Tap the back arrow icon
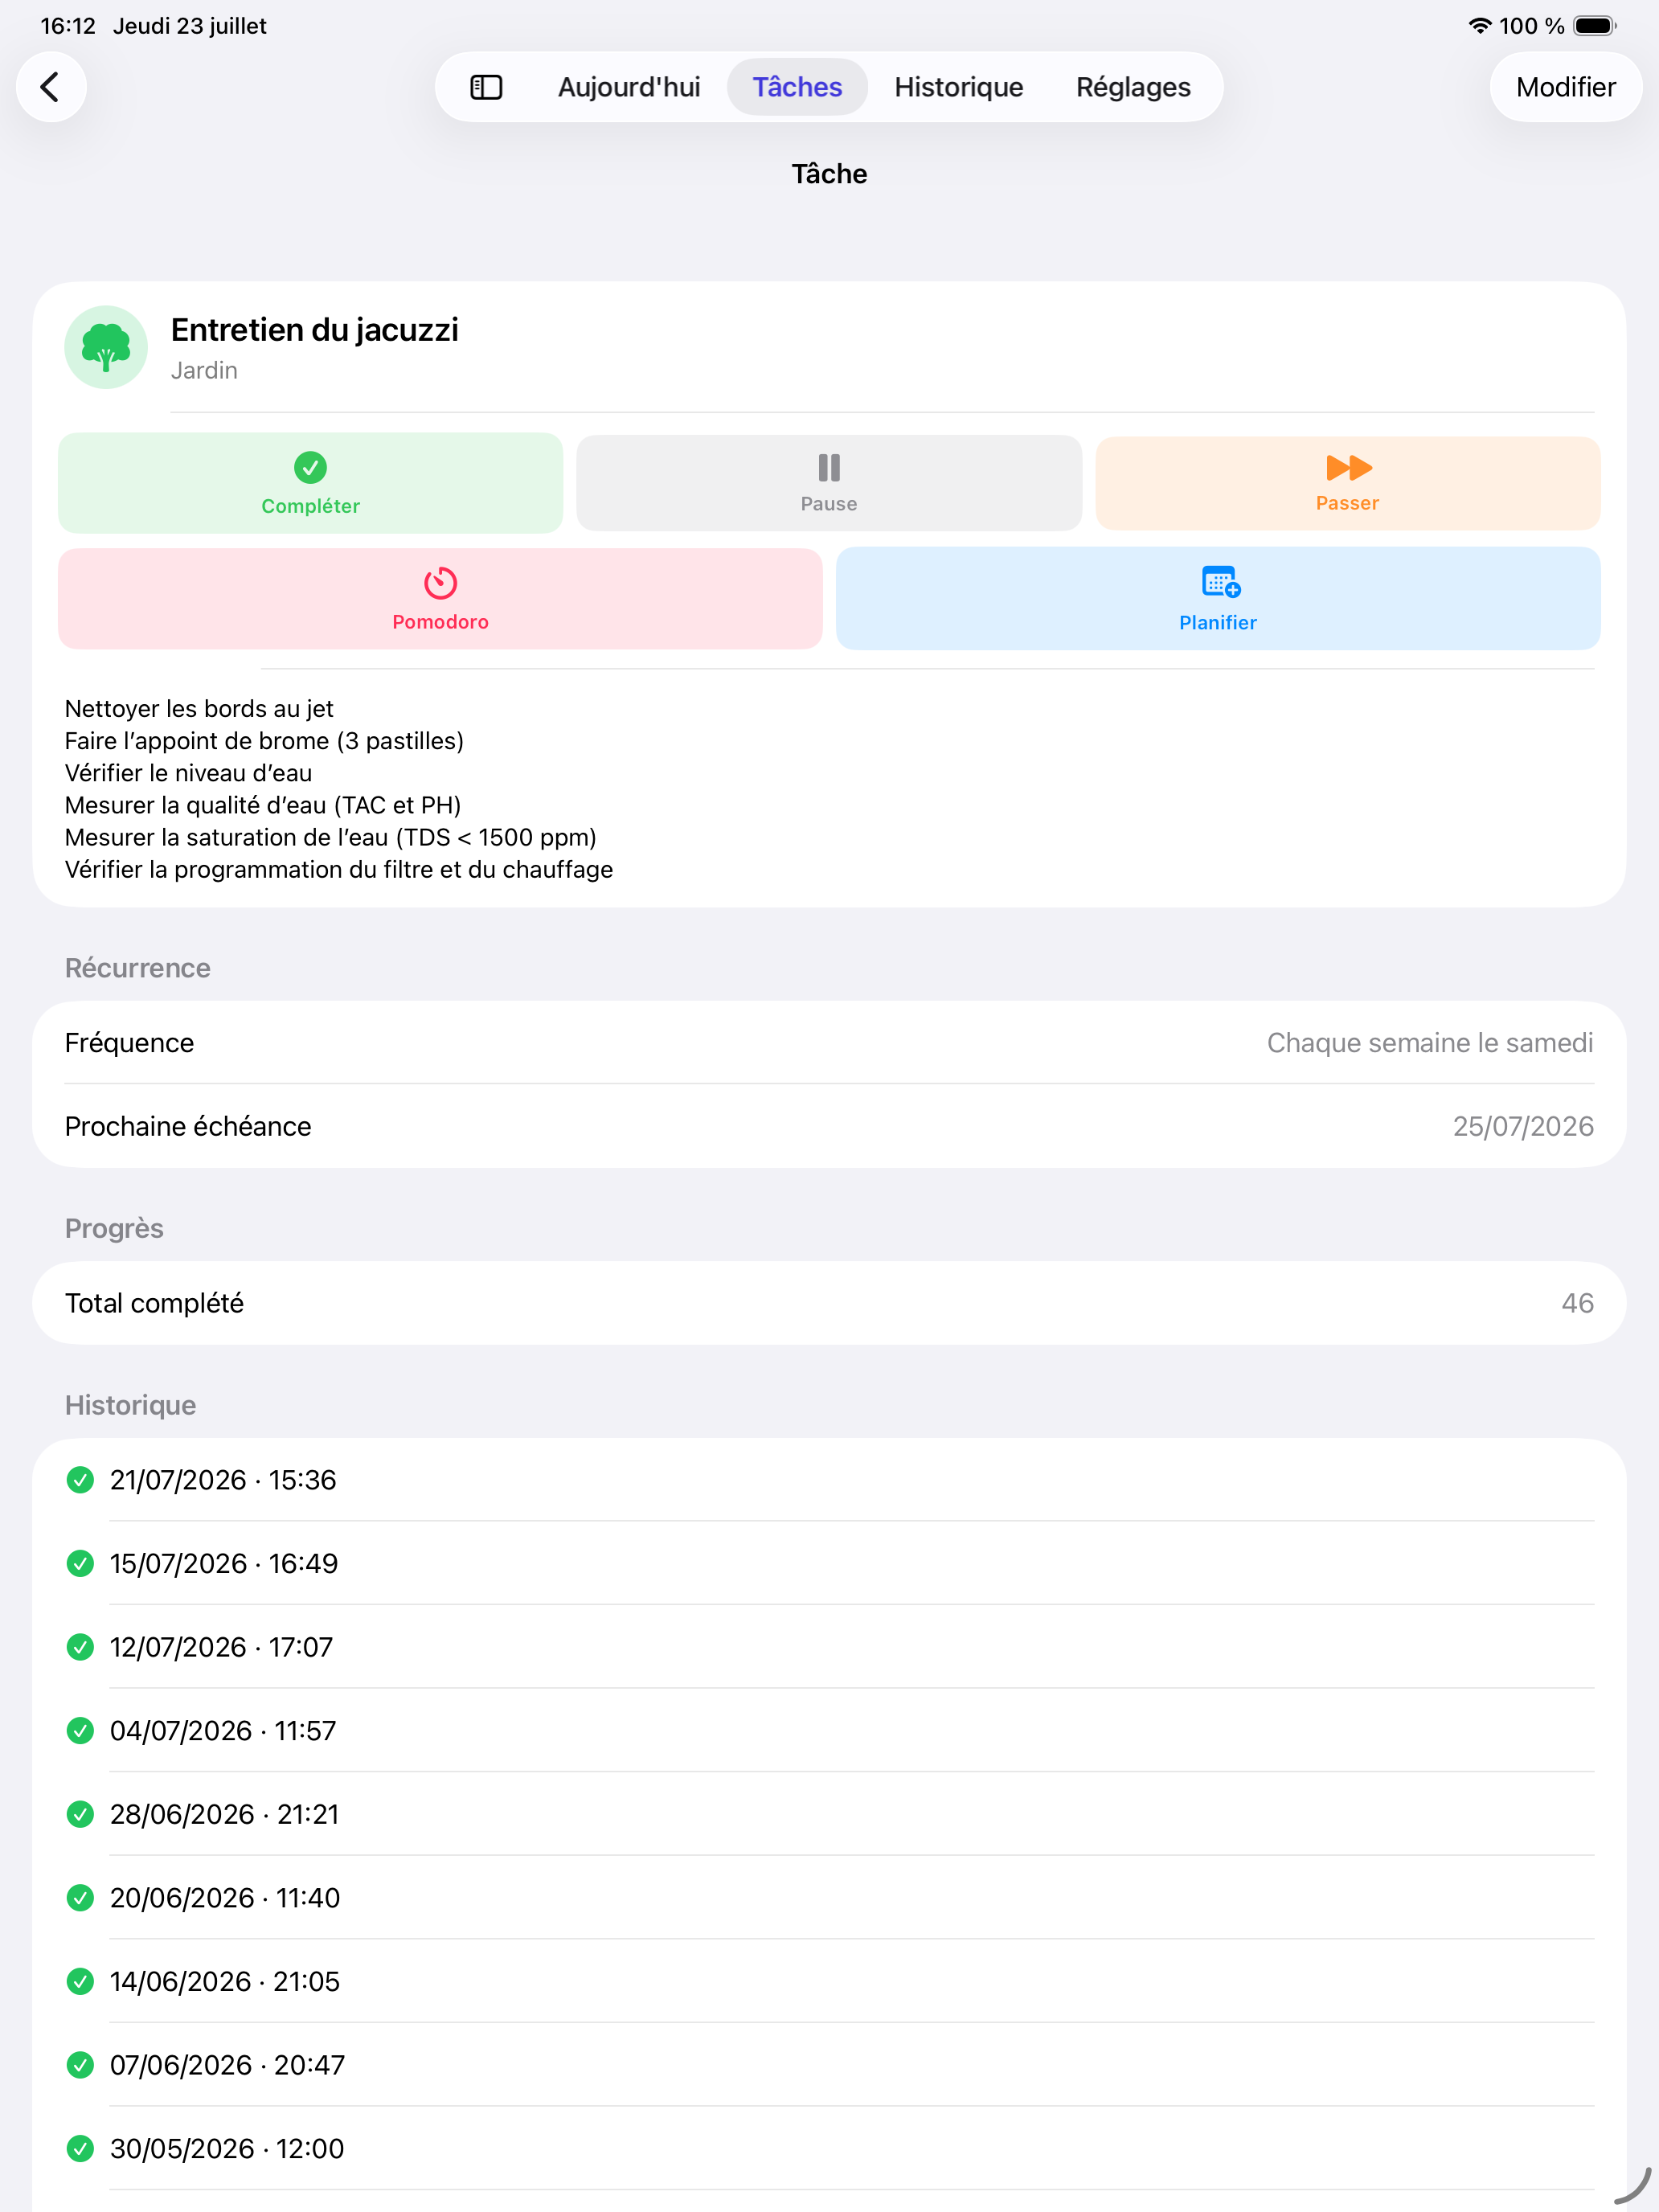Screen dimensions: 1659x2212 [51, 87]
